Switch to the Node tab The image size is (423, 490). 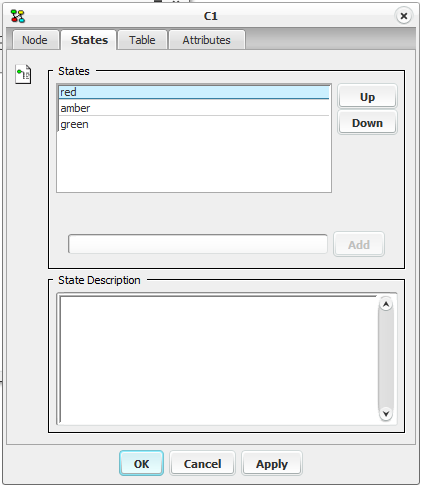click(35, 40)
